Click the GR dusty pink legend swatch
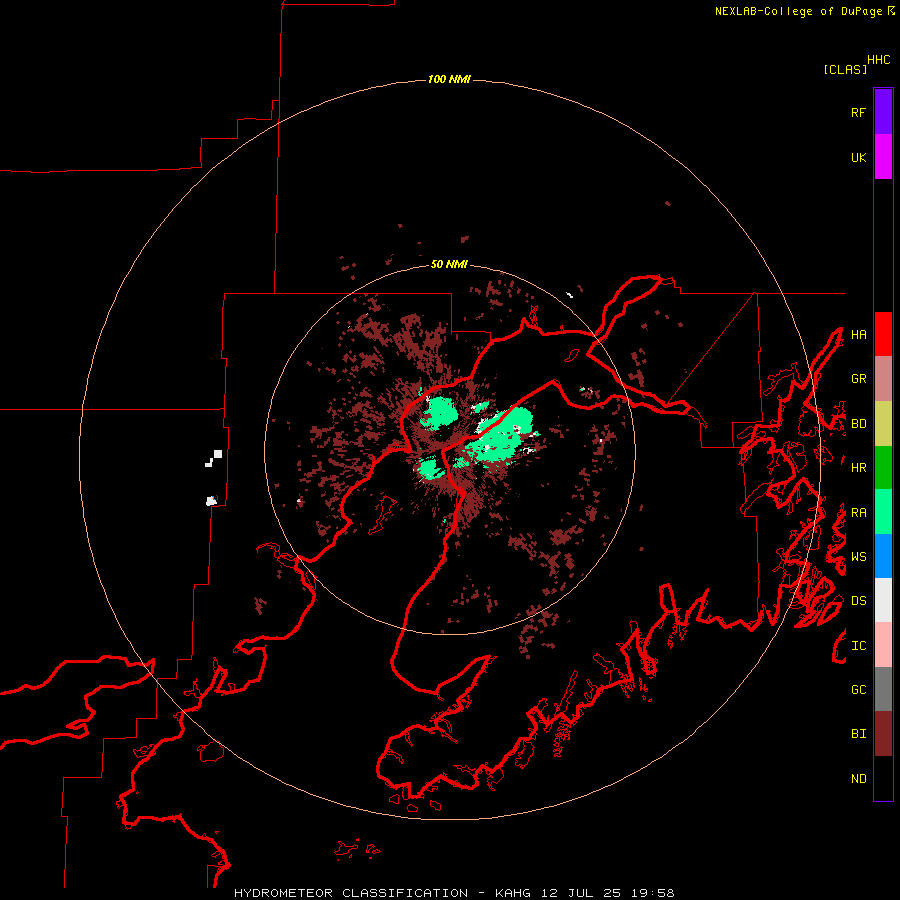 point(883,379)
